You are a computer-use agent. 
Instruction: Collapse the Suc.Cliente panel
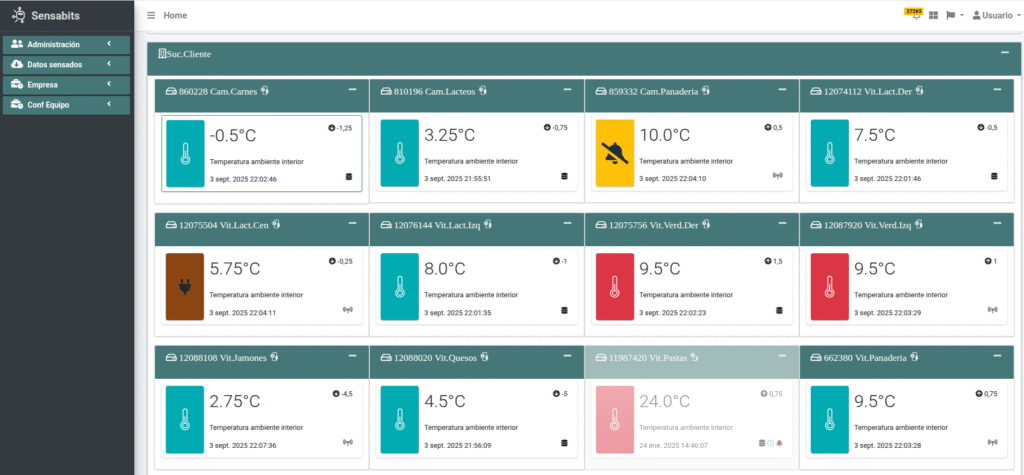point(1004,52)
